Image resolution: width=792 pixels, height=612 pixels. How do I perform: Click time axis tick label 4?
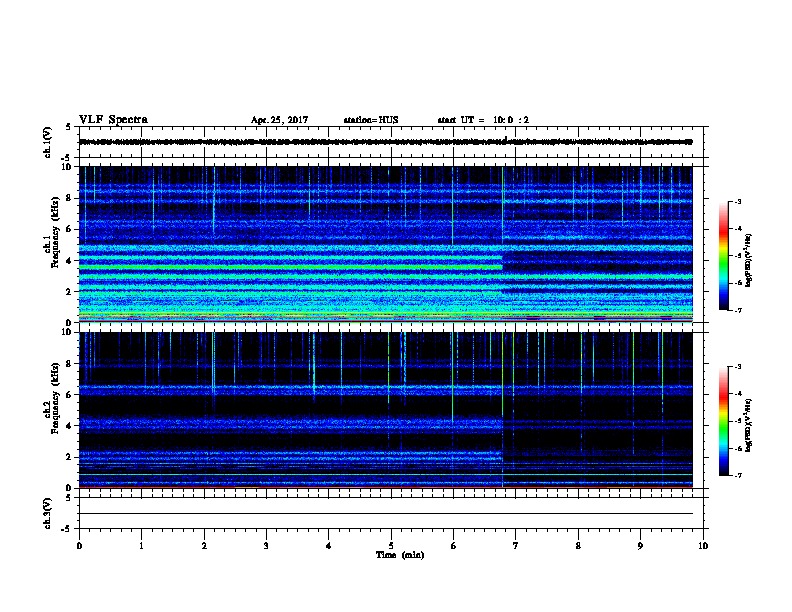[x=329, y=546]
